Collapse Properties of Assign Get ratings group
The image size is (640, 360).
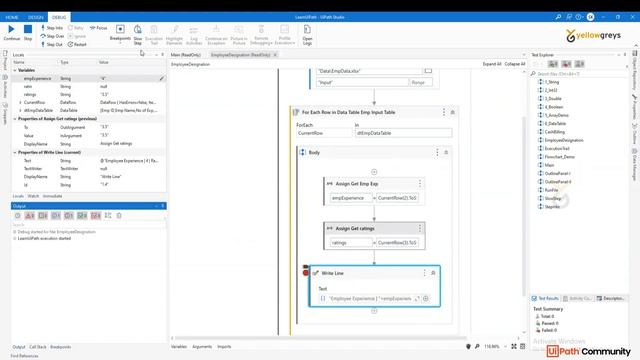(x=15, y=119)
